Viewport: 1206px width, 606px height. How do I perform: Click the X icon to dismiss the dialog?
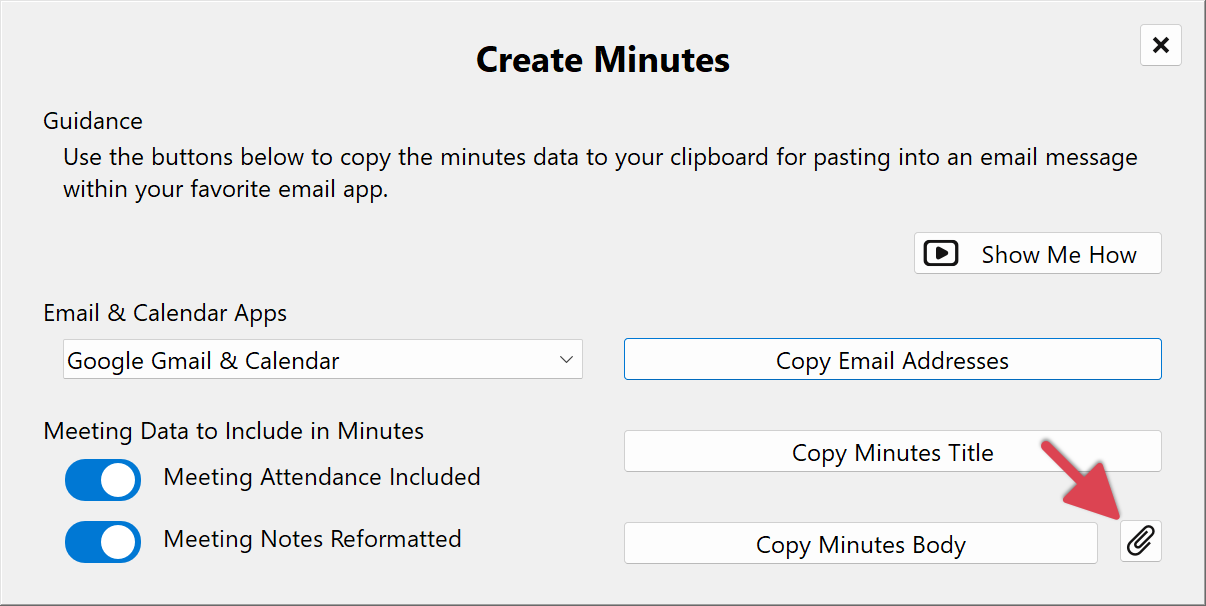(x=1160, y=45)
